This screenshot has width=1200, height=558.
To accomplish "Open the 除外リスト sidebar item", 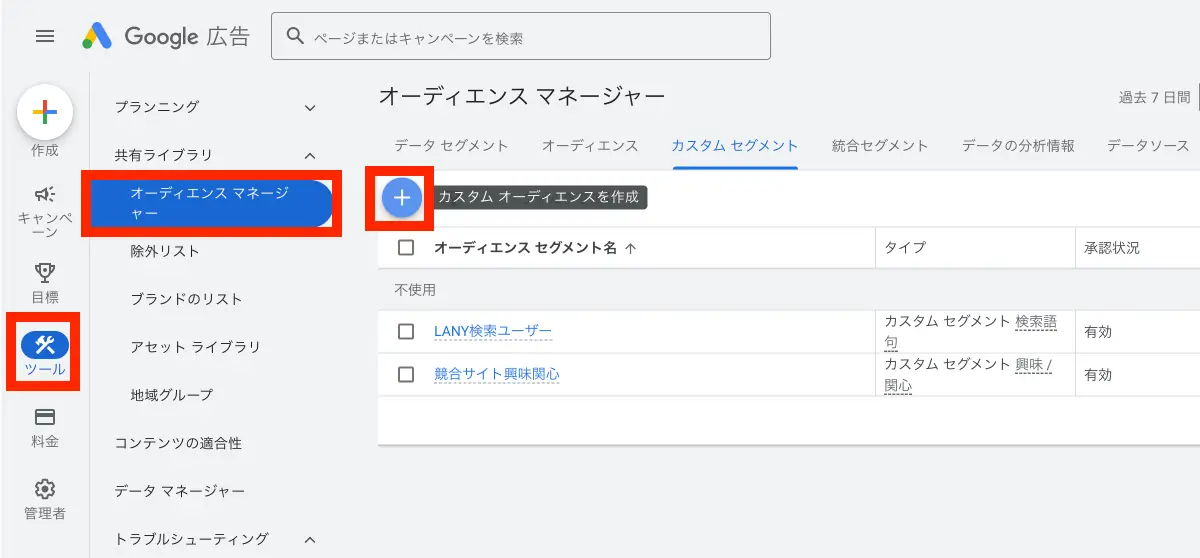I will (165, 251).
